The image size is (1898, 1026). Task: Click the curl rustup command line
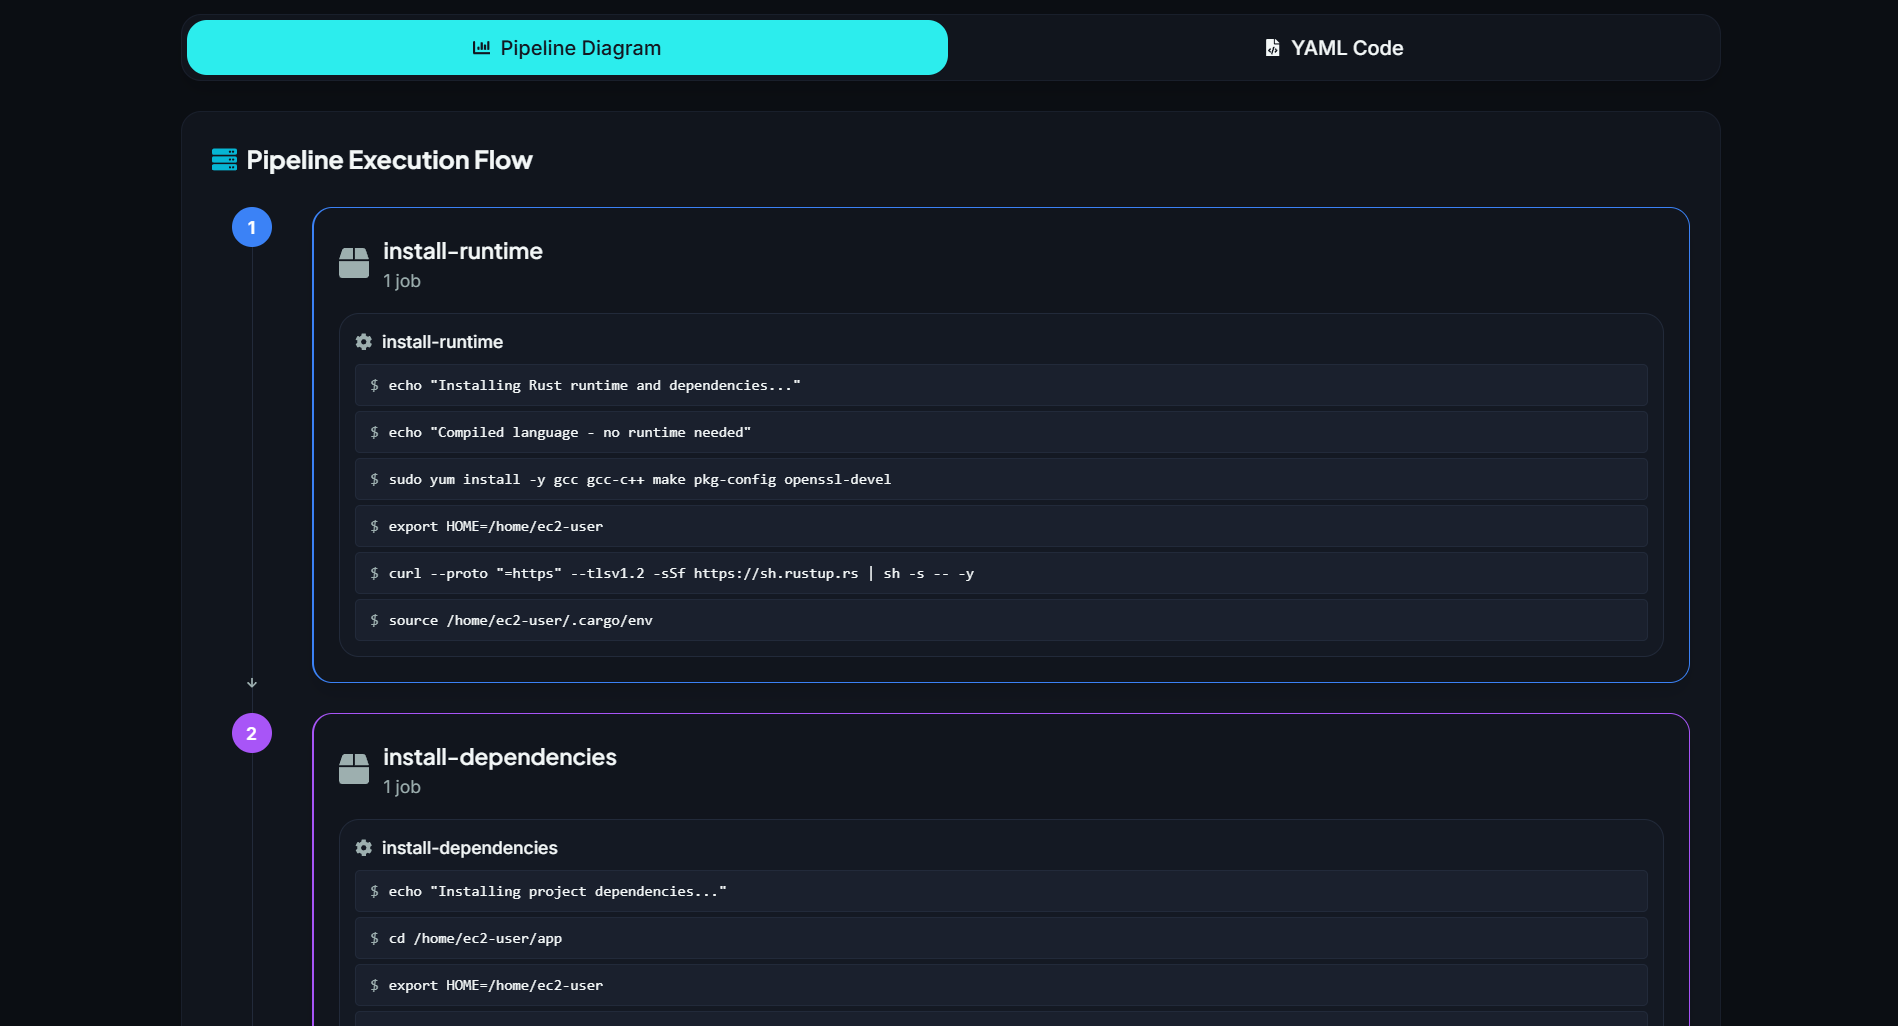[x=1001, y=573]
